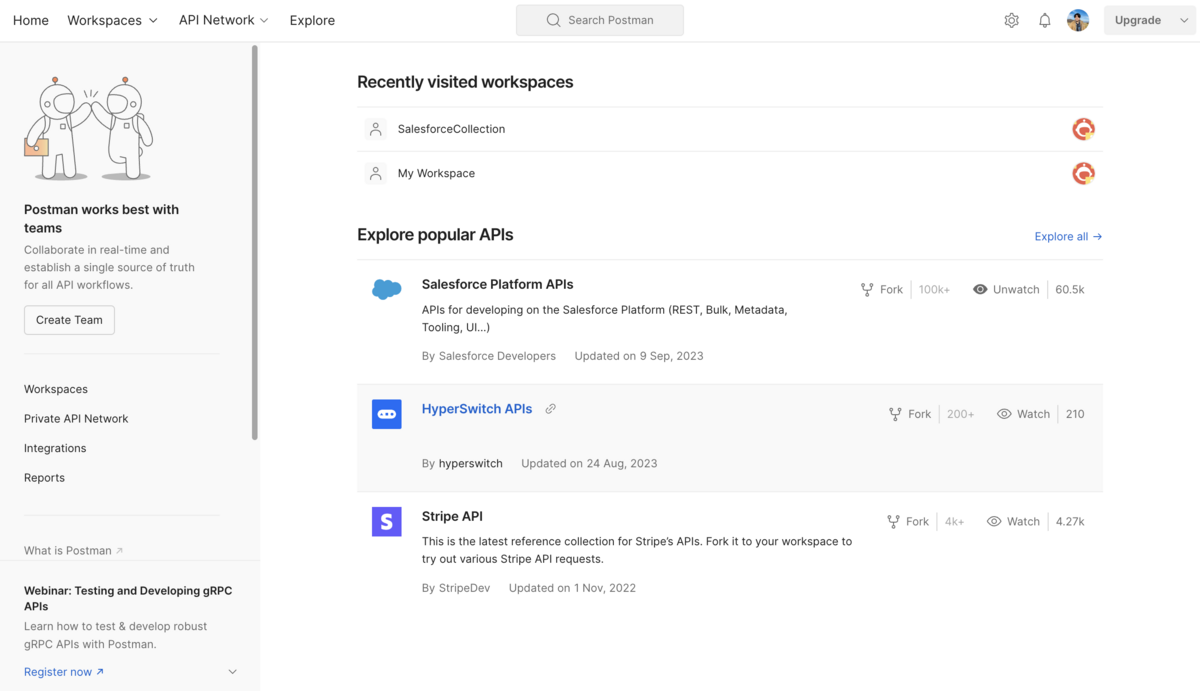Go to the Explore tab
Screen dimensions: 1200x691
(312, 20)
